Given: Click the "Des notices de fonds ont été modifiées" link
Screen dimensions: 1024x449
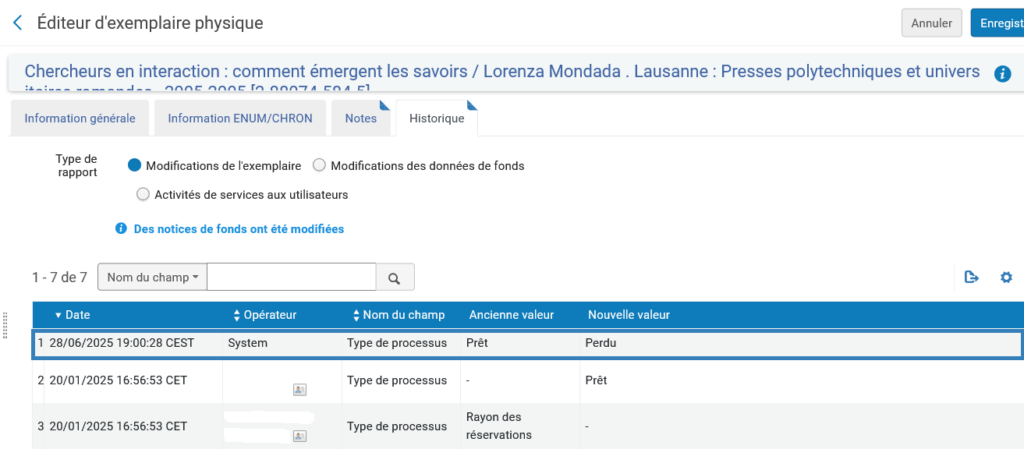Looking at the screenshot, I should coord(238,229).
